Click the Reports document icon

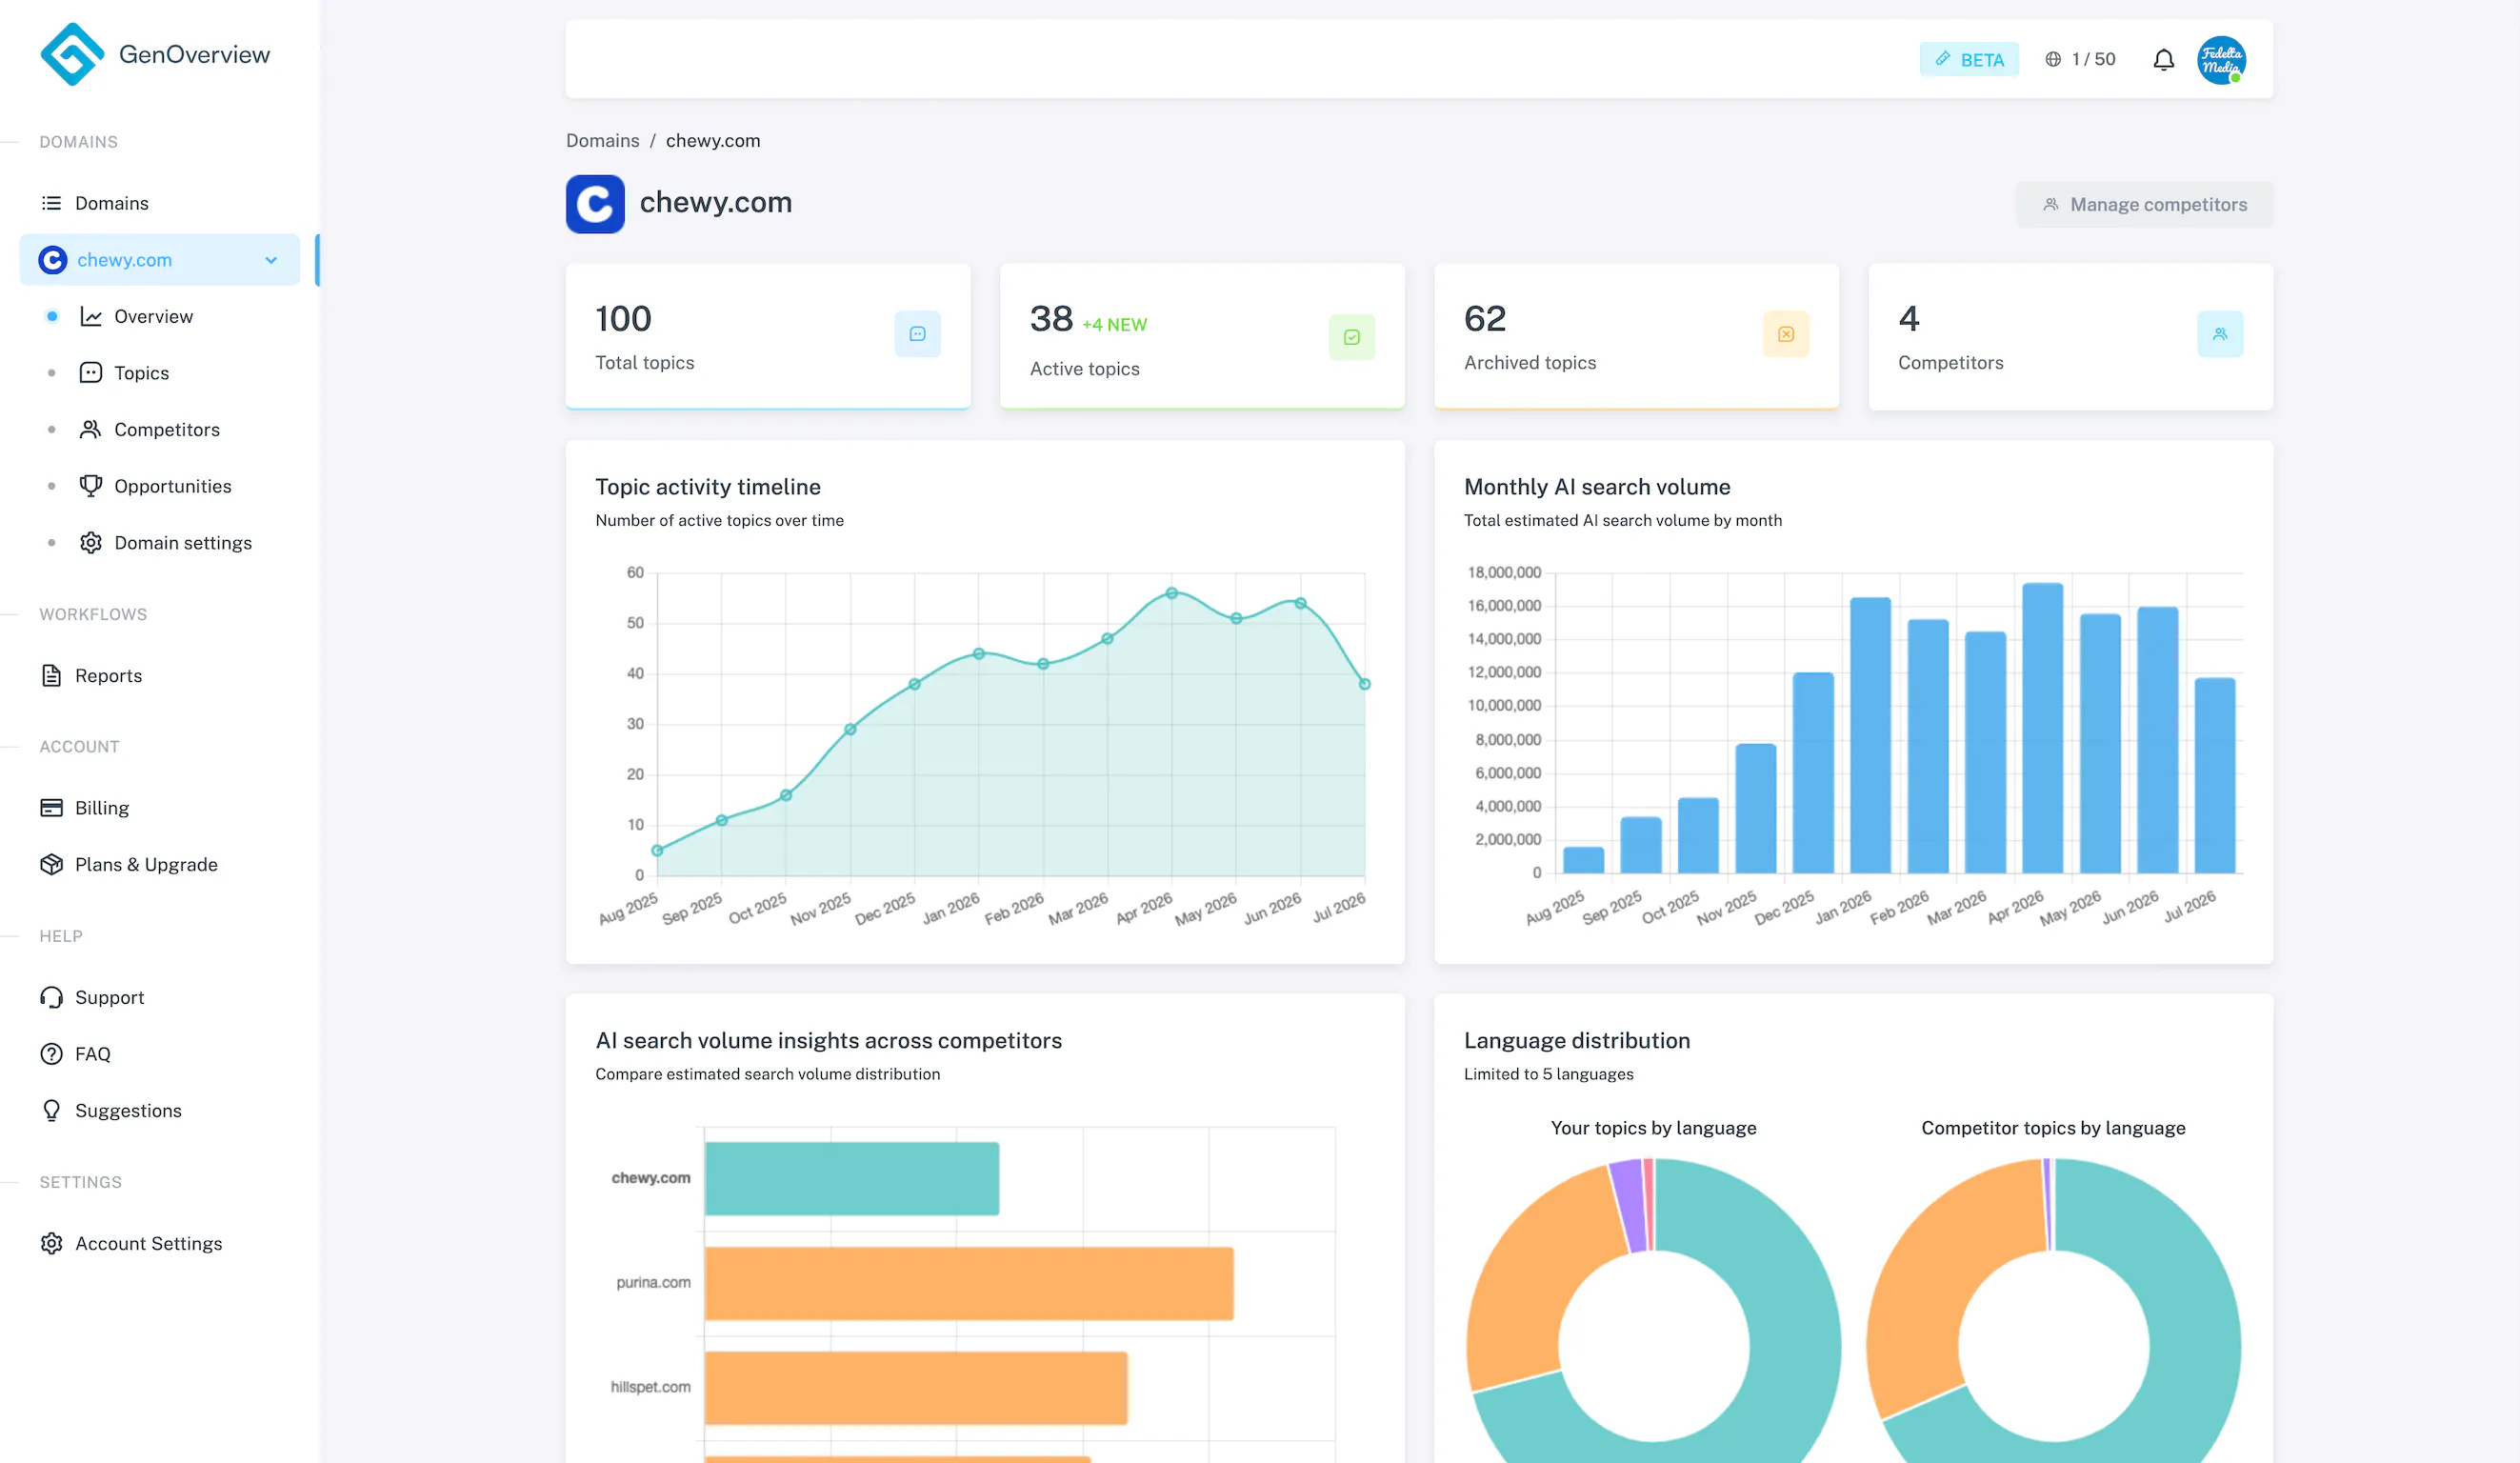(x=51, y=676)
